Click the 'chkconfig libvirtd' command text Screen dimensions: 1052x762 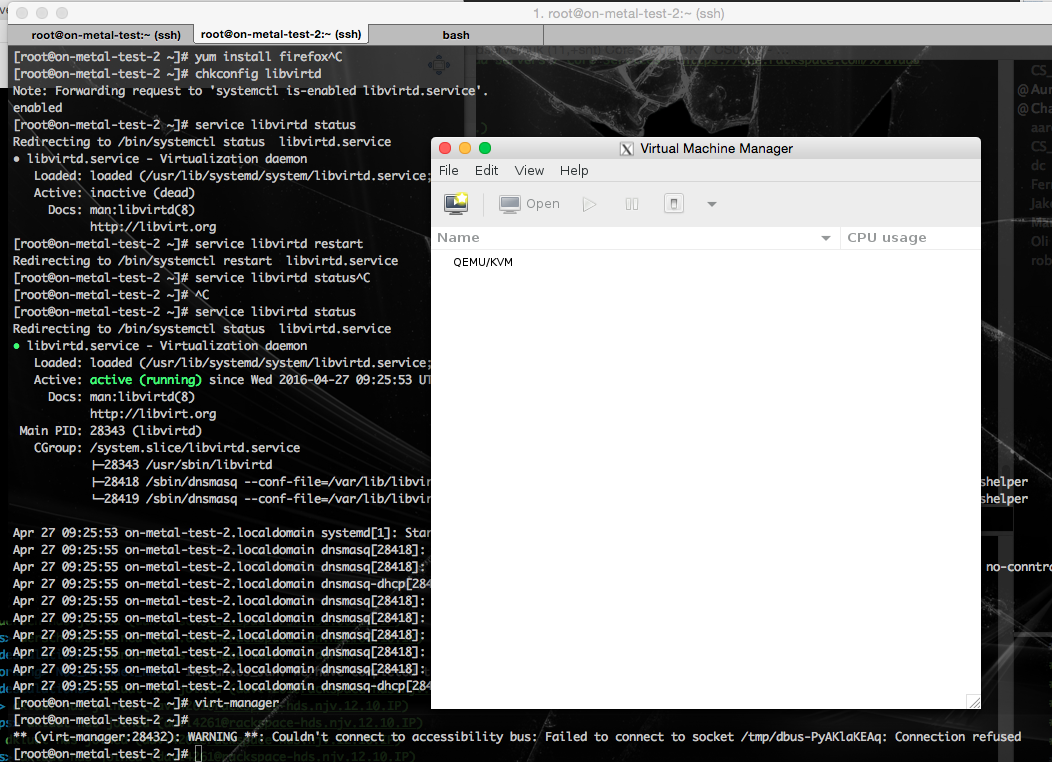coord(258,74)
